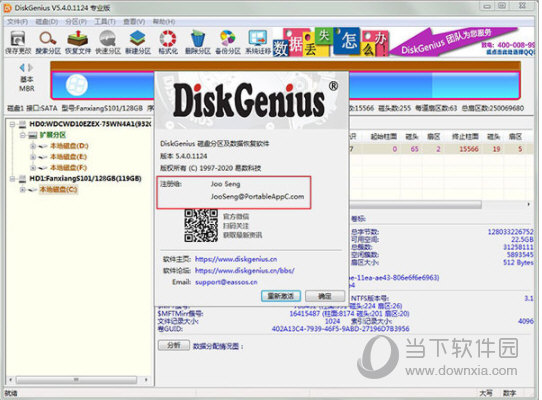Click the end cylinder value 15566 in partition row
Screen dimensions: 542x400
tap(469, 149)
